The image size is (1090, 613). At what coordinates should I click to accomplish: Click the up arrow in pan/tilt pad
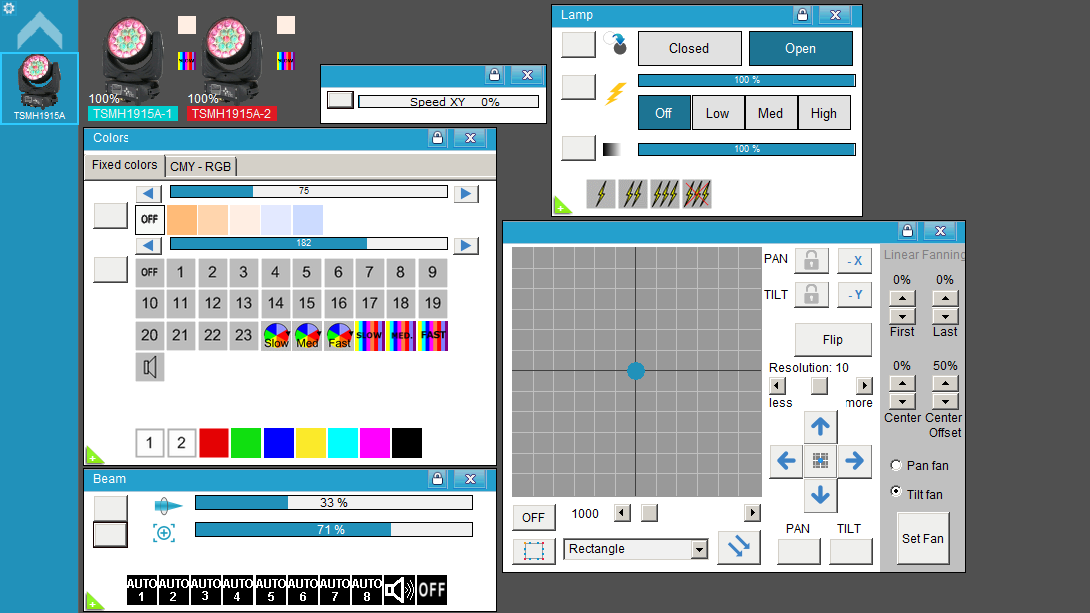[x=820, y=427]
